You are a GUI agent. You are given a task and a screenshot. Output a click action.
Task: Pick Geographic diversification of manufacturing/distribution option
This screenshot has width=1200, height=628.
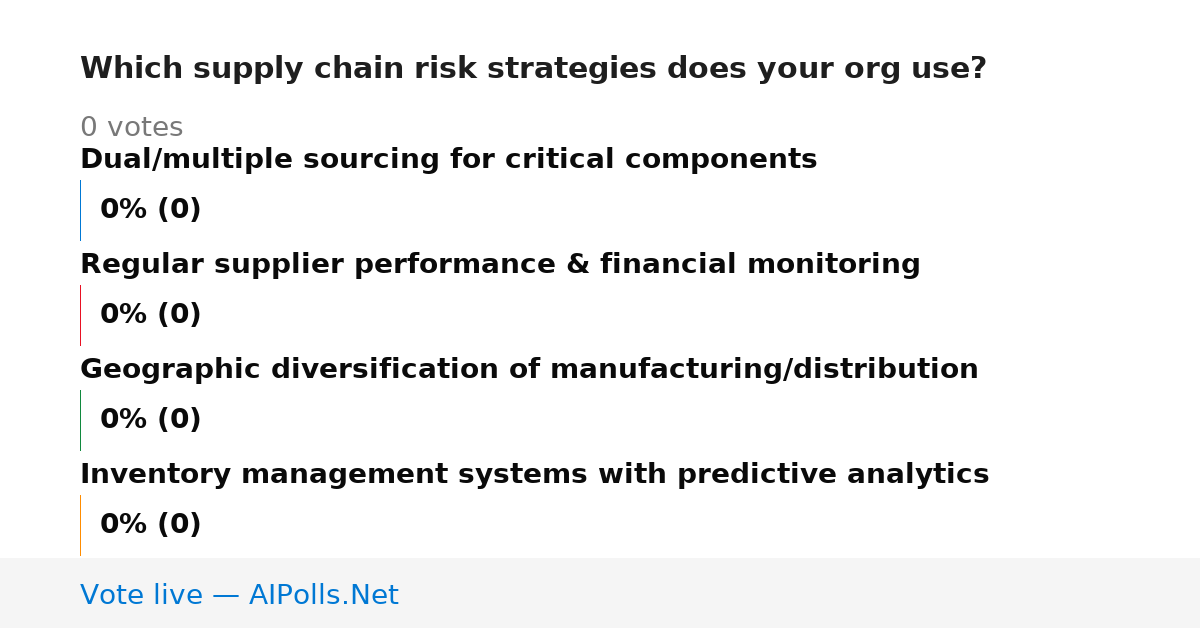point(529,370)
